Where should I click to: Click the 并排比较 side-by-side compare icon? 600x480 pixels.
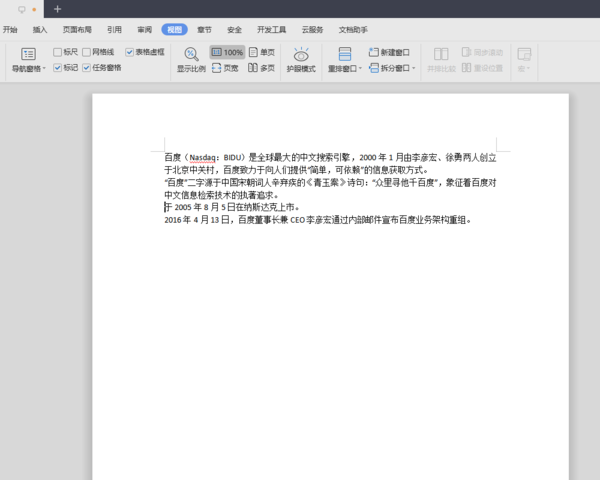(441, 54)
